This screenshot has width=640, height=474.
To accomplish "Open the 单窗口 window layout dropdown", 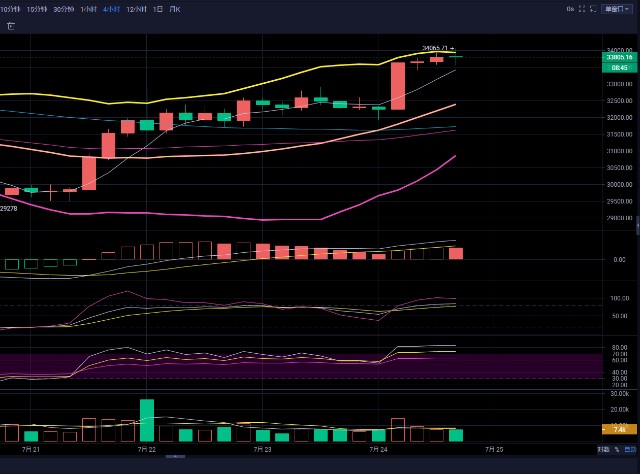I will (x=616, y=9).
